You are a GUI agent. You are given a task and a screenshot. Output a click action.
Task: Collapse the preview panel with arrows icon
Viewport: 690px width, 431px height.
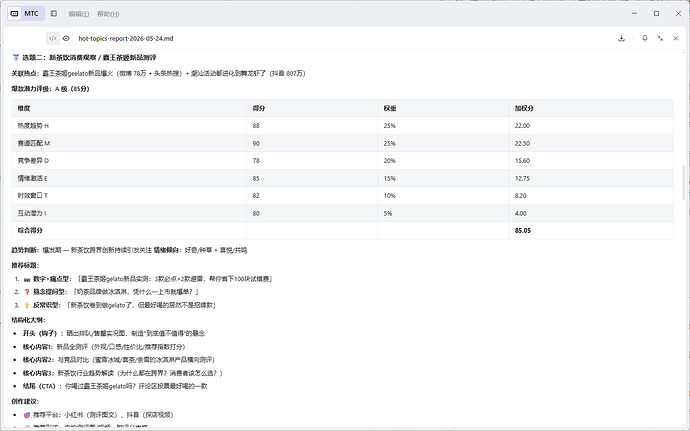click(660, 38)
